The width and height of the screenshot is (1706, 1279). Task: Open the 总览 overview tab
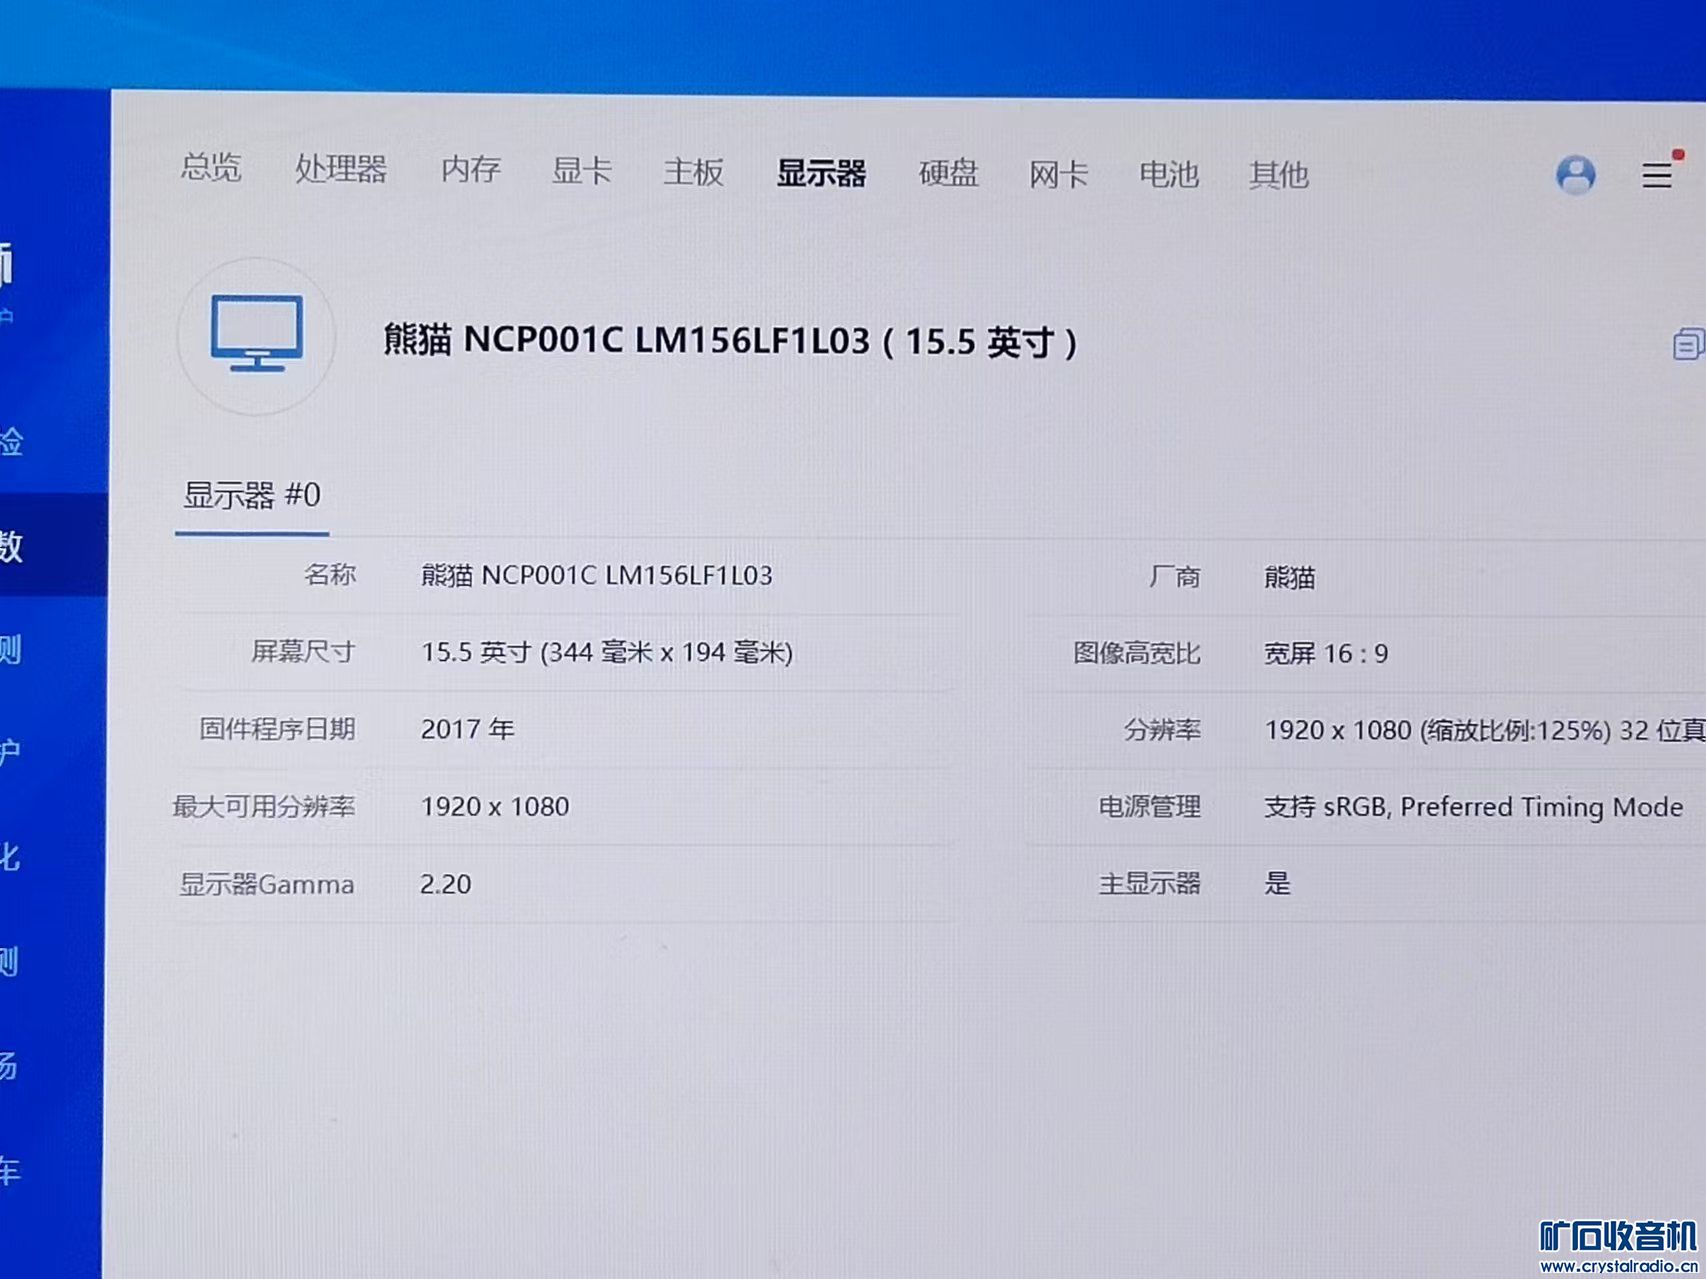click(211, 166)
